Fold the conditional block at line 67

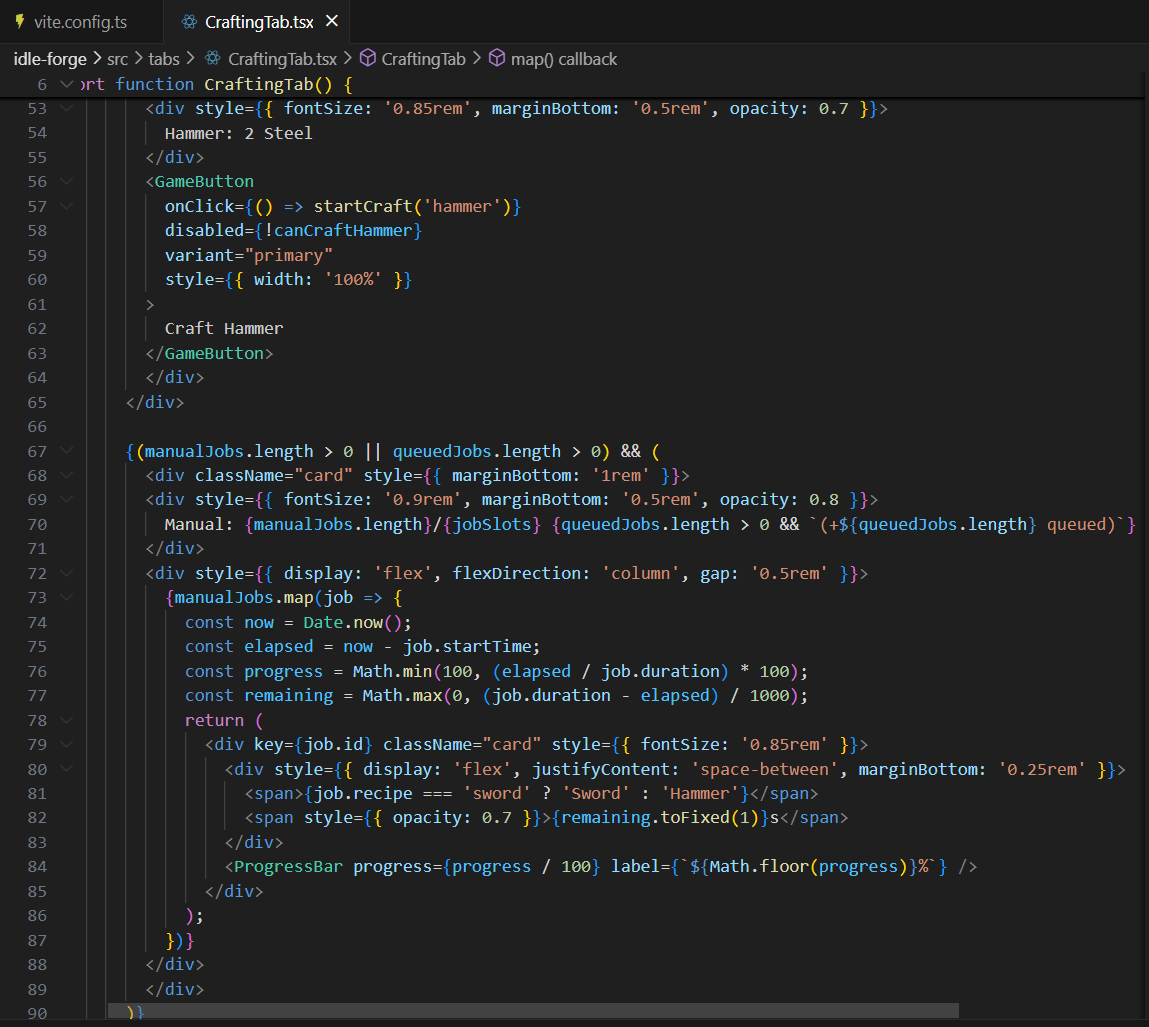(67, 451)
